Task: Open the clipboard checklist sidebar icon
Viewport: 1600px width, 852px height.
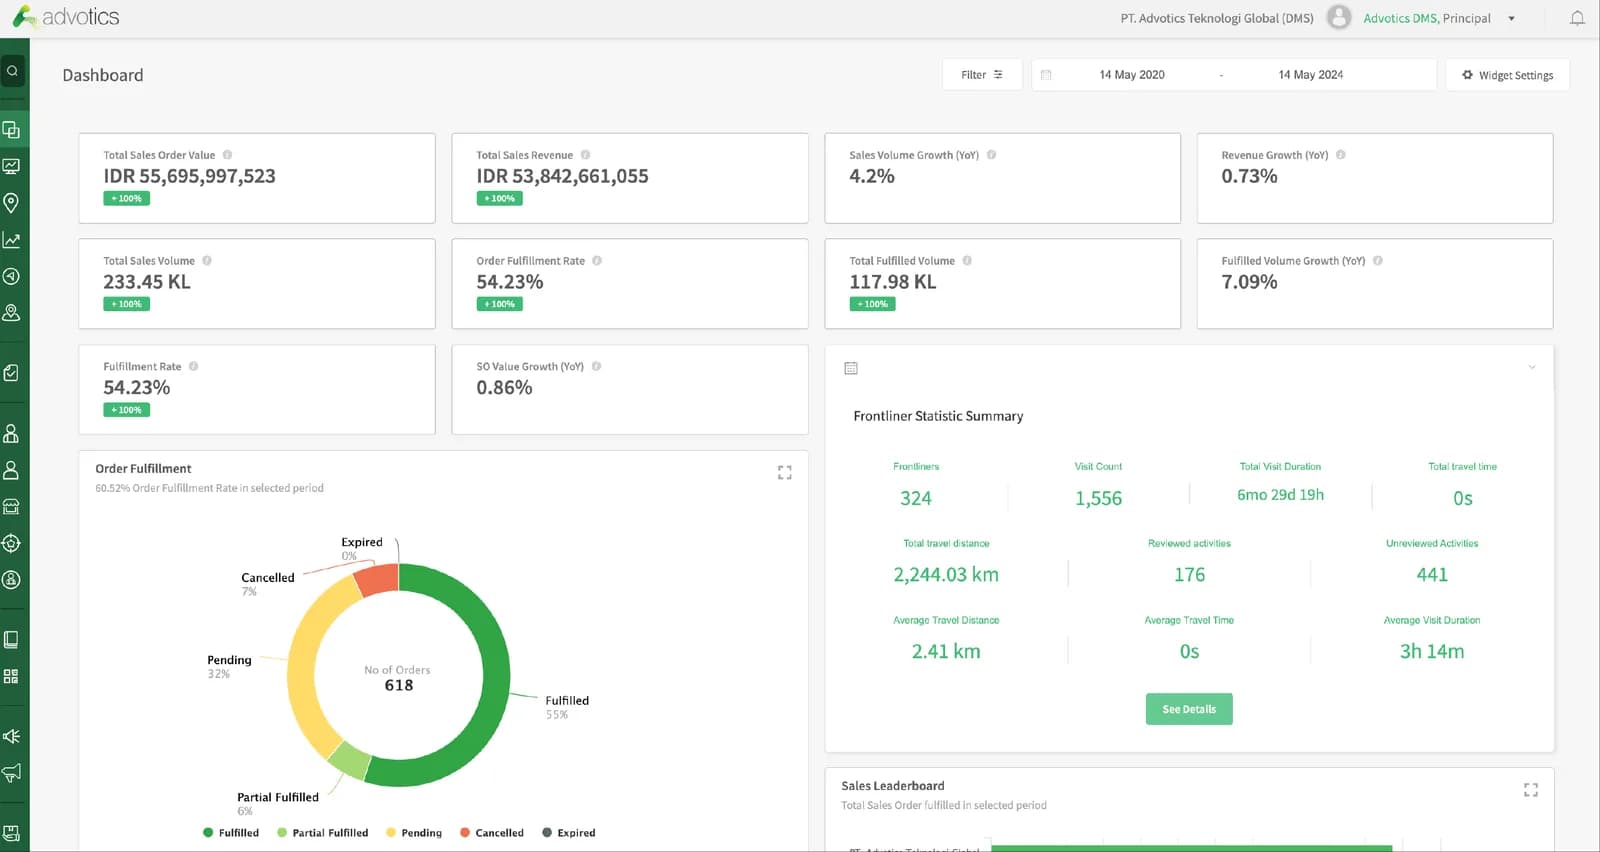Action: [x=11, y=373]
